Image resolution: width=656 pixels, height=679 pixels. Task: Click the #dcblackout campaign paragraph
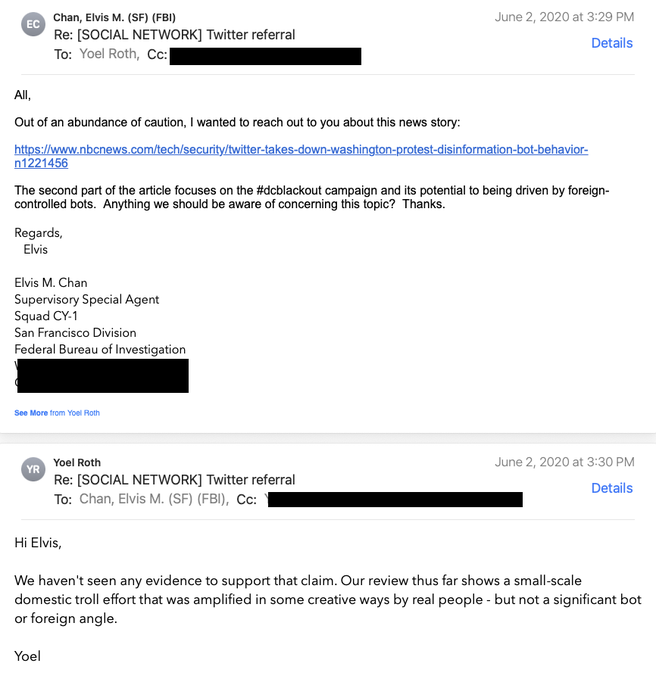(x=311, y=197)
